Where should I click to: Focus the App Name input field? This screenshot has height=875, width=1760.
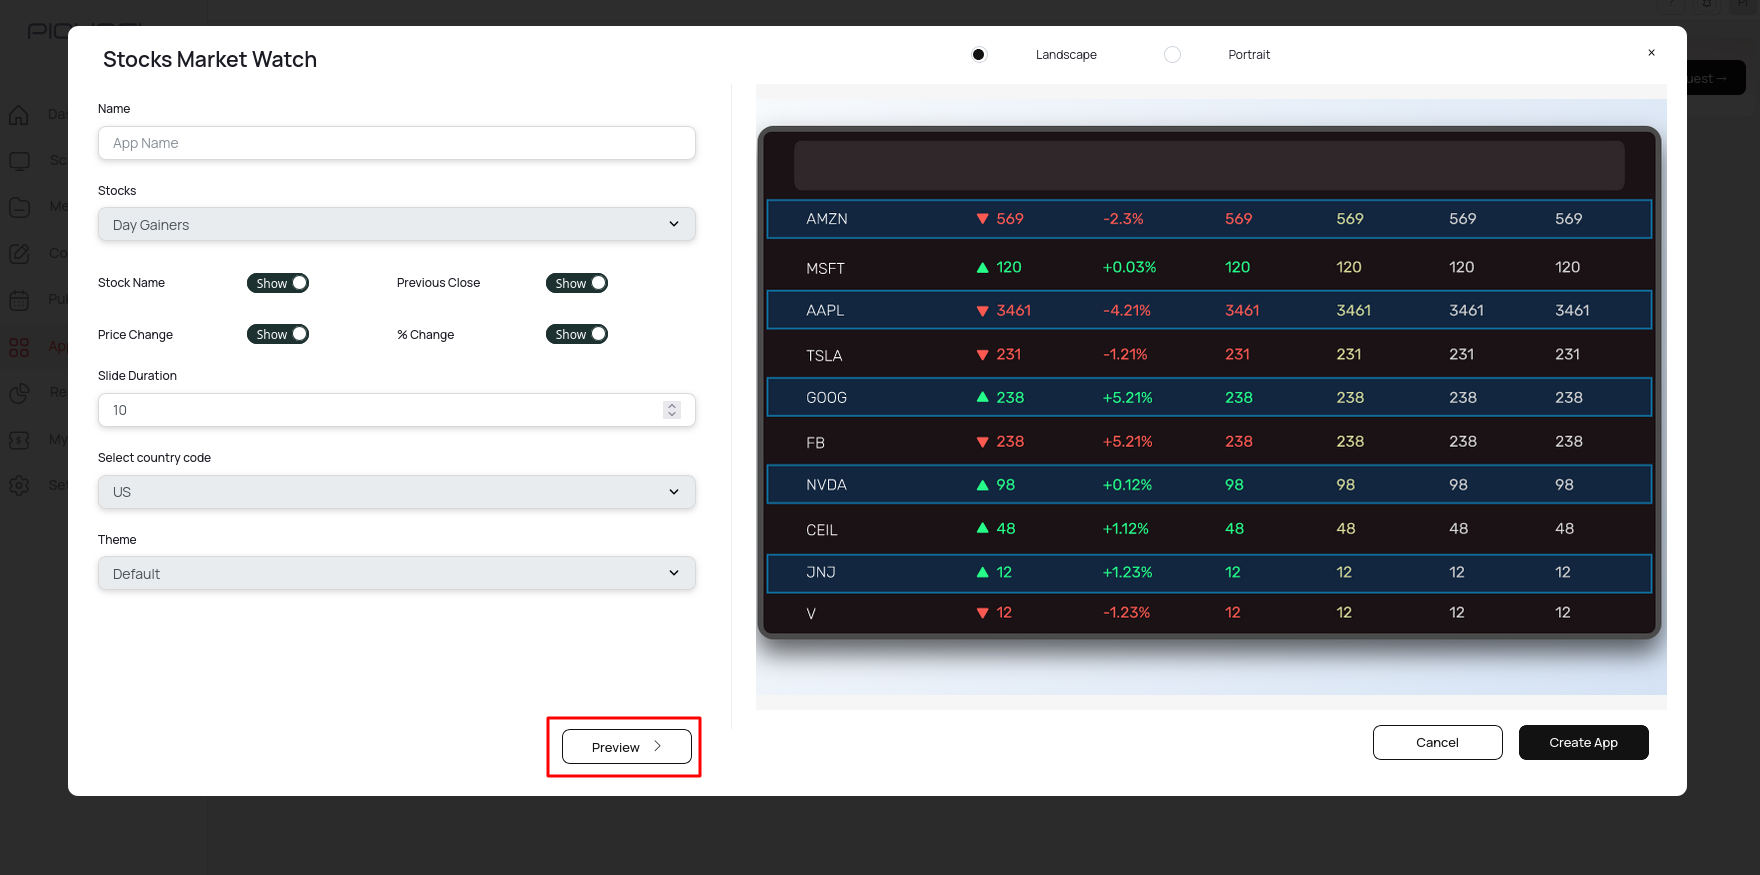coord(397,143)
